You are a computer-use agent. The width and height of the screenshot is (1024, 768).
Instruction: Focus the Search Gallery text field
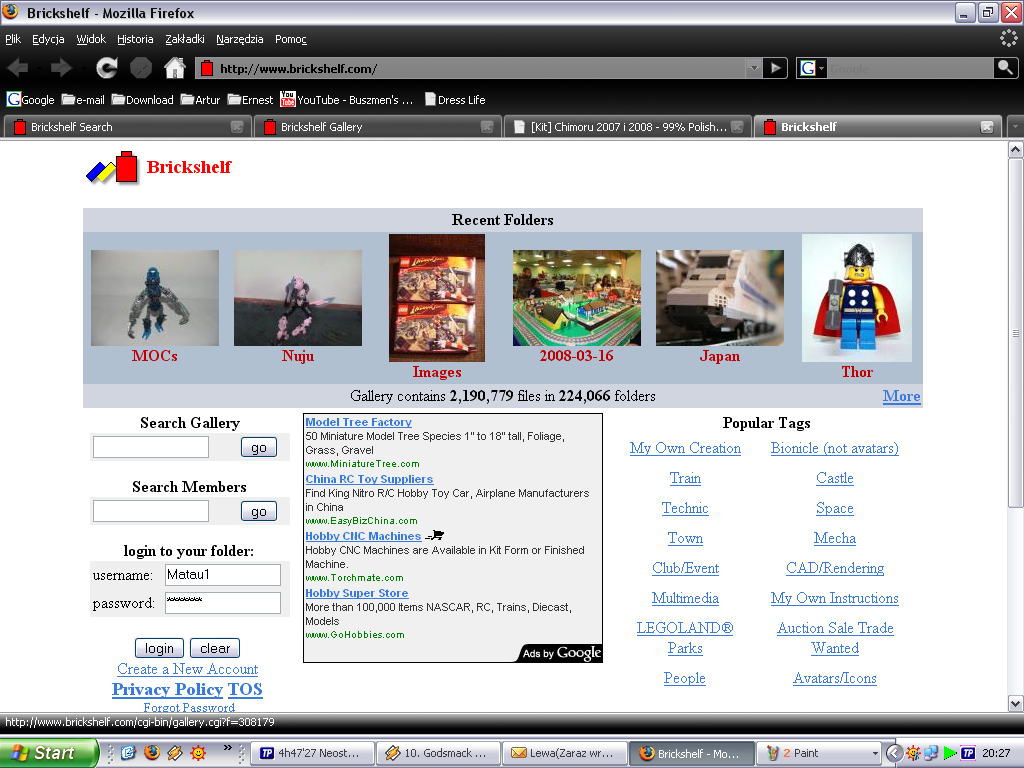(x=151, y=447)
